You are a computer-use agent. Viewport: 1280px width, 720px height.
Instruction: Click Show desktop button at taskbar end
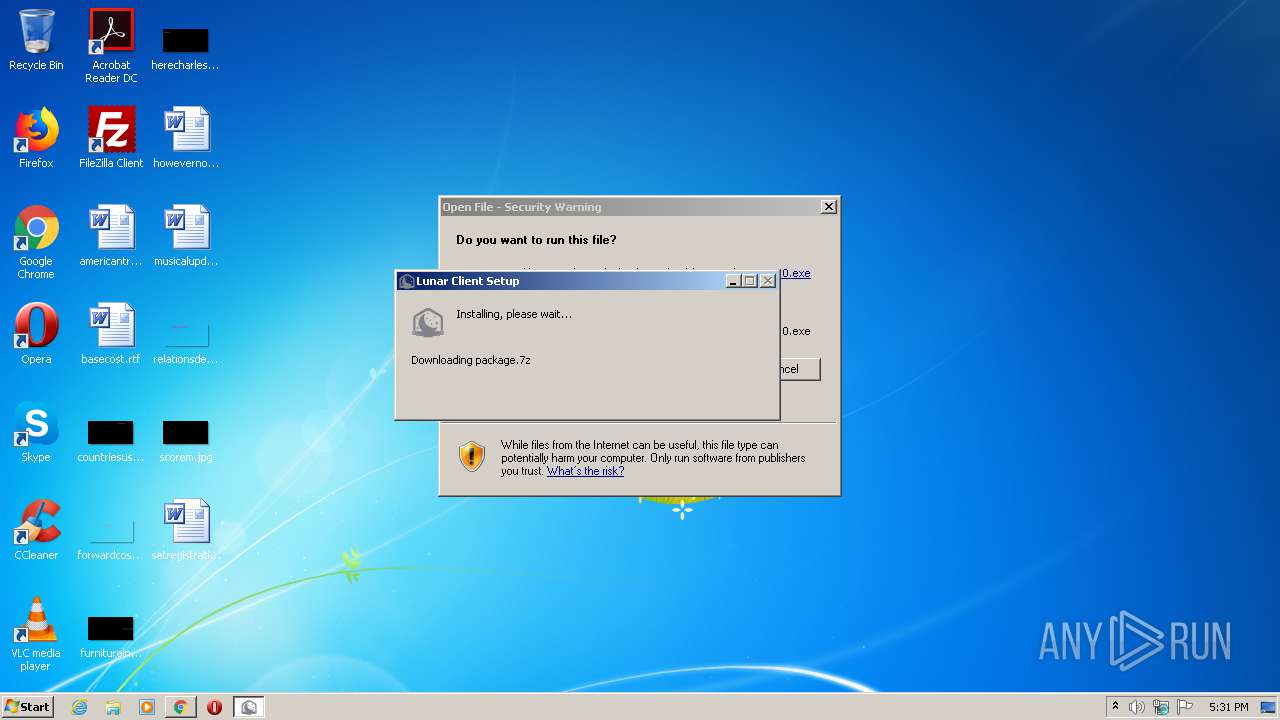coord(1268,707)
